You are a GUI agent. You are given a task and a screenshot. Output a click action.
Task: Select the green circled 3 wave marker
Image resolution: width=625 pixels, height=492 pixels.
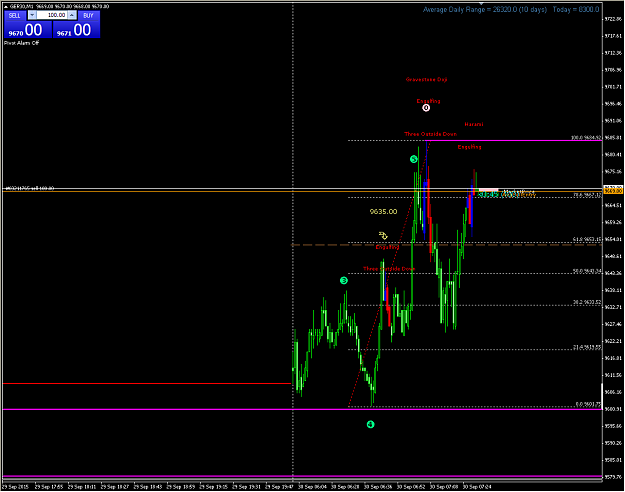(344, 281)
